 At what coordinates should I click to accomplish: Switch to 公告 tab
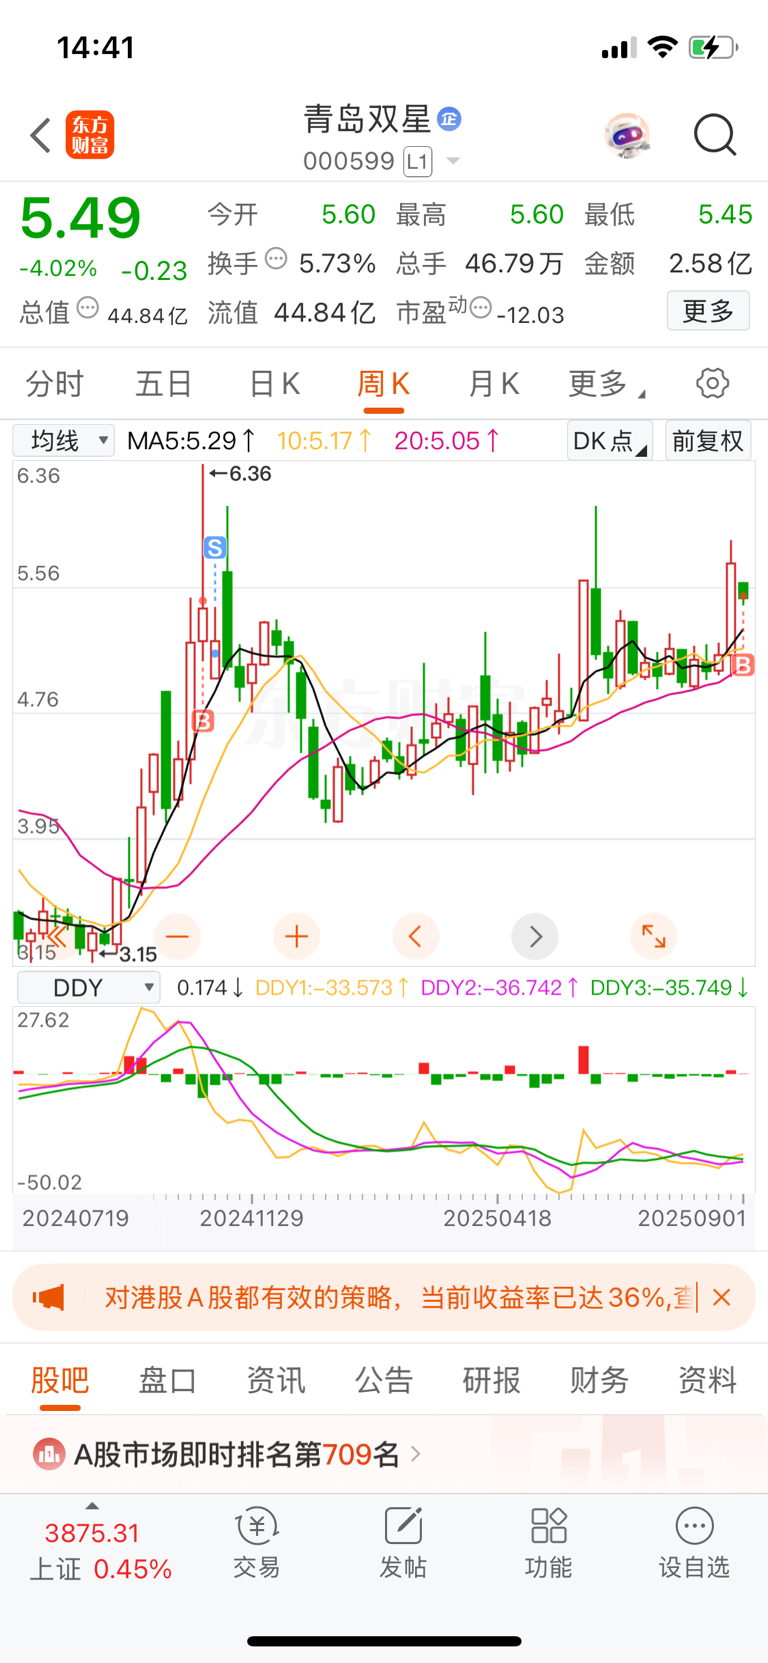point(384,1381)
